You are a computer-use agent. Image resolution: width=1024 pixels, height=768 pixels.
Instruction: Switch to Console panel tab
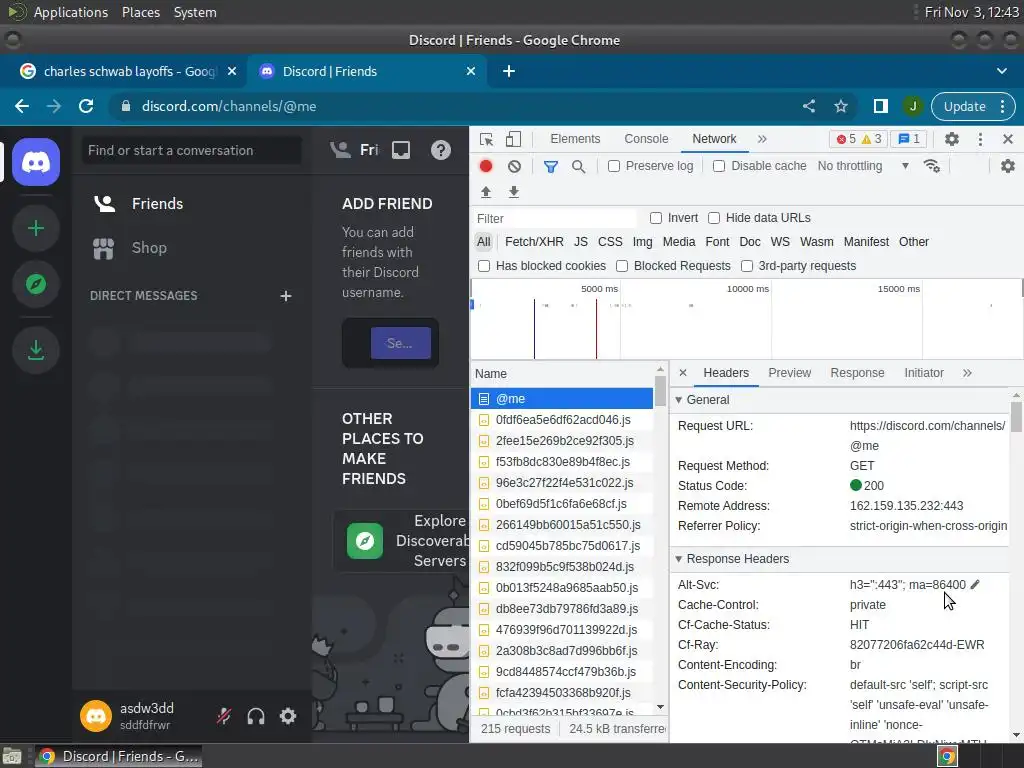pyautogui.click(x=646, y=138)
